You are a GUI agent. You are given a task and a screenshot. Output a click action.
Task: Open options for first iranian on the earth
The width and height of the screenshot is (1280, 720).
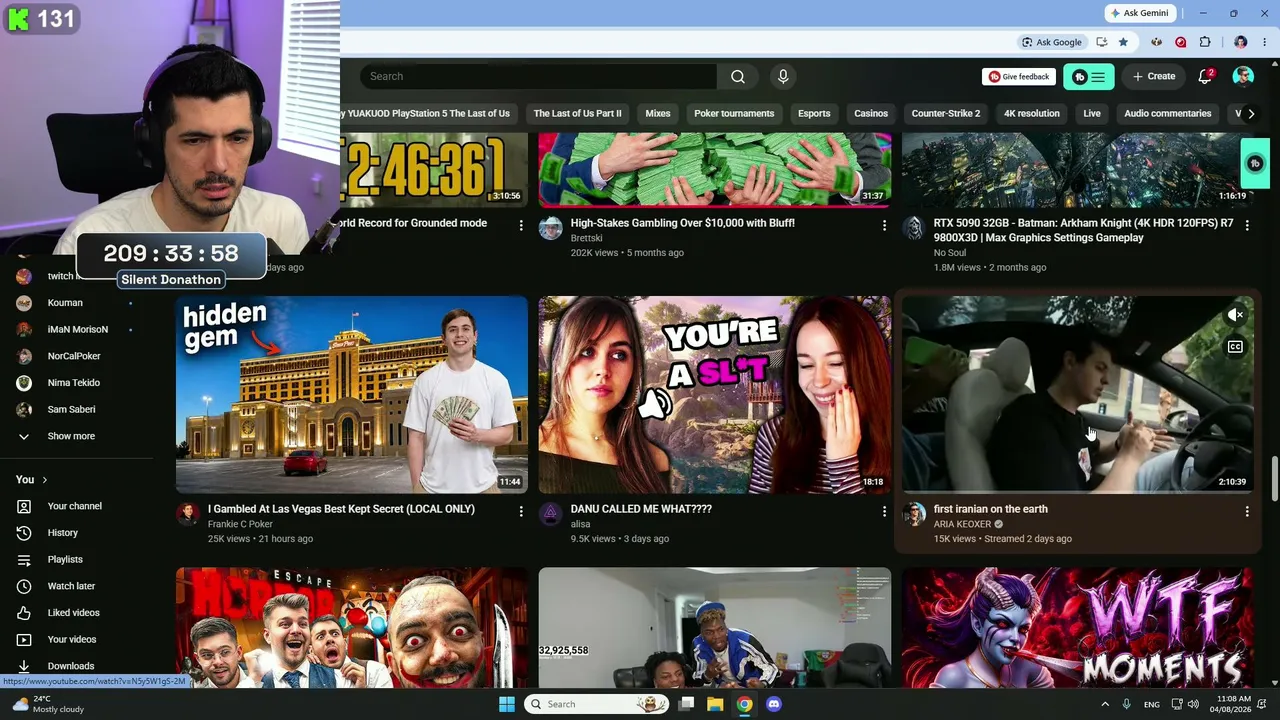point(1247,512)
